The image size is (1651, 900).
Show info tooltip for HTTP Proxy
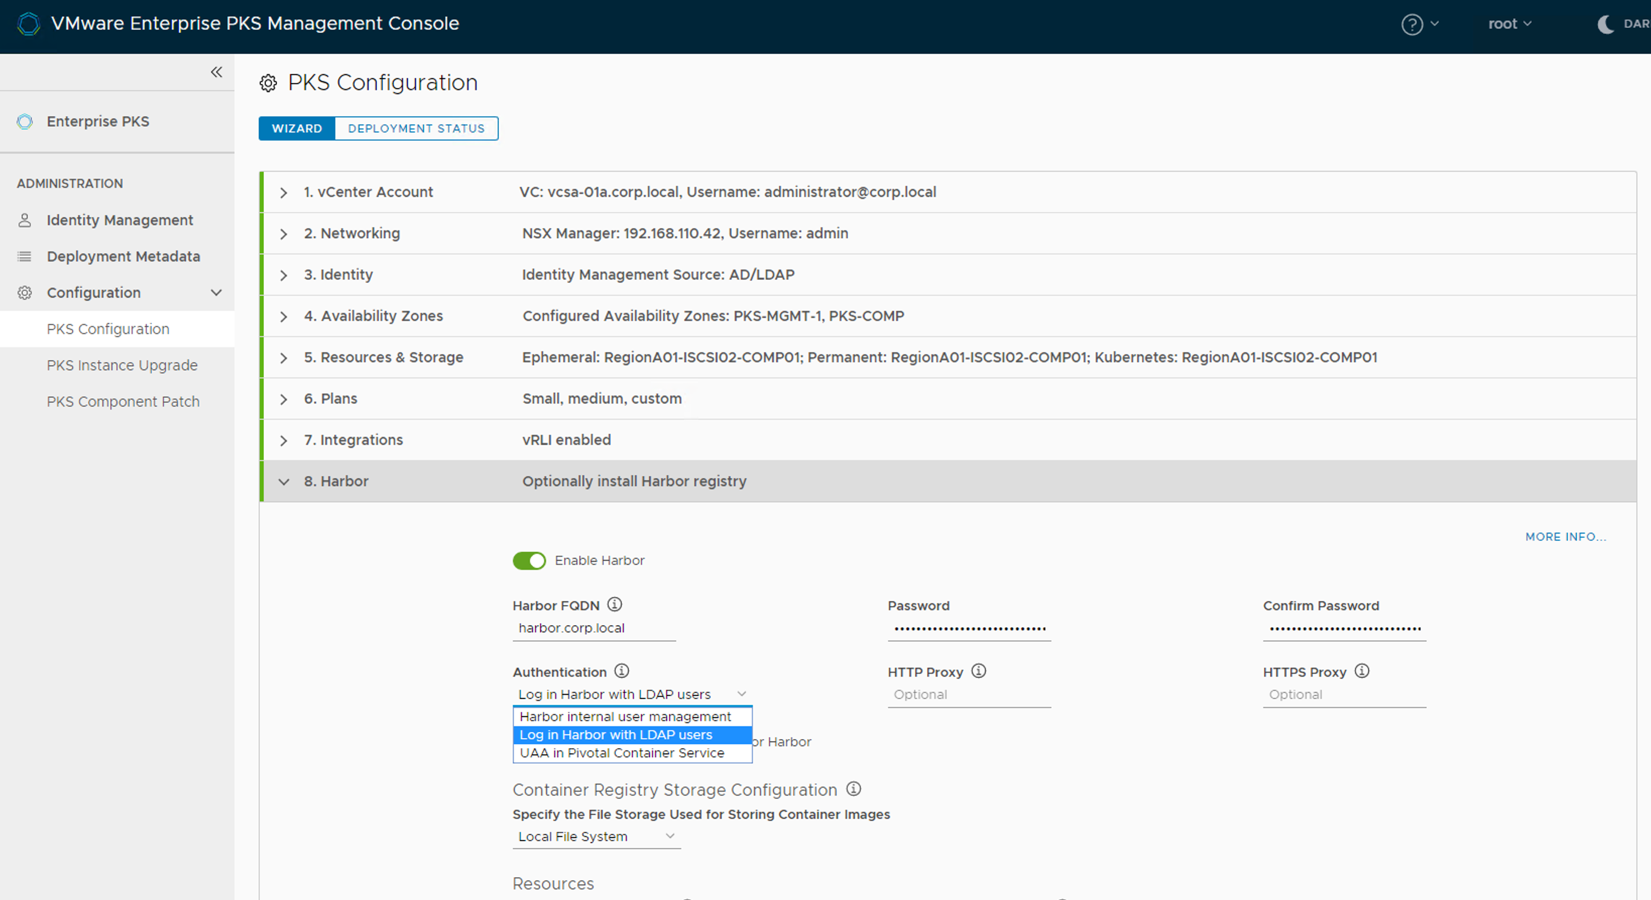tap(979, 671)
